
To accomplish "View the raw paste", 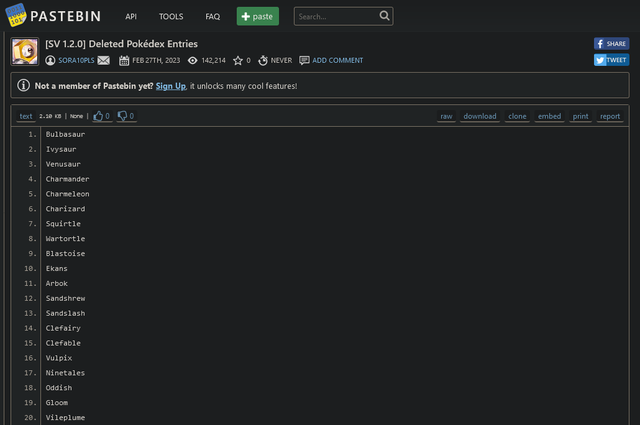I will click(446, 116).
